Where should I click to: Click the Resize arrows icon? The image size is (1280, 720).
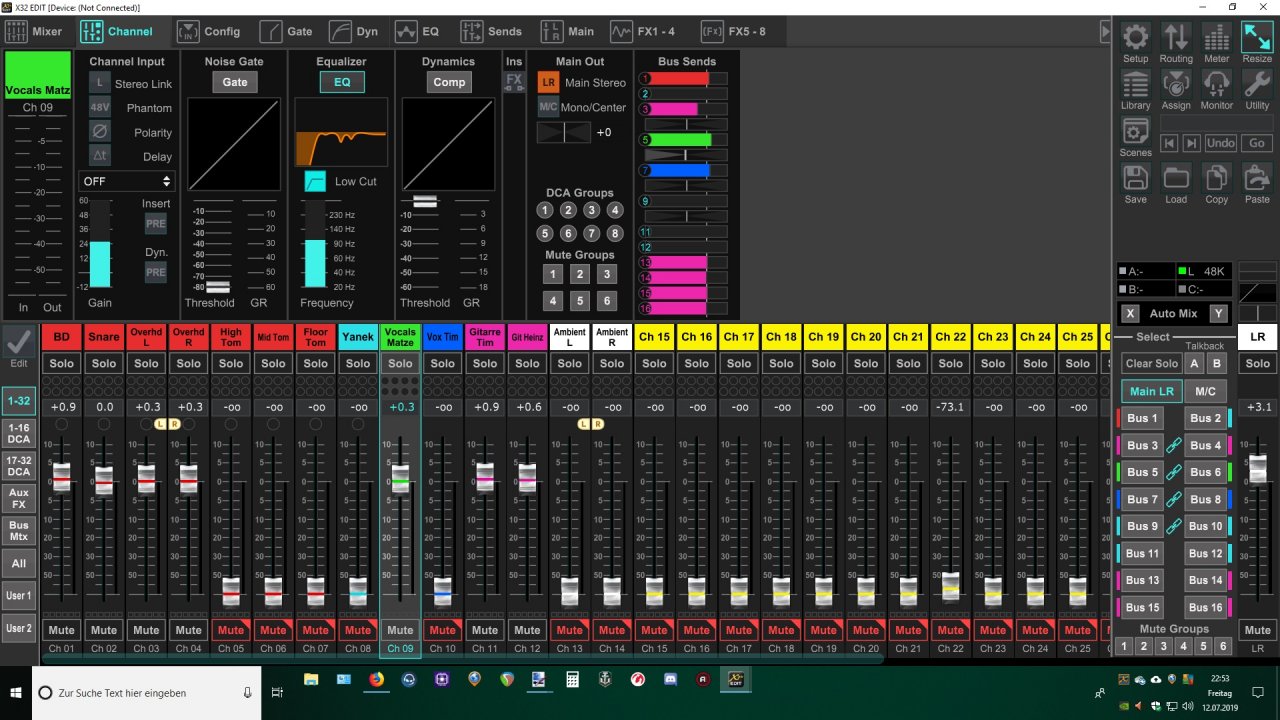1257,38
